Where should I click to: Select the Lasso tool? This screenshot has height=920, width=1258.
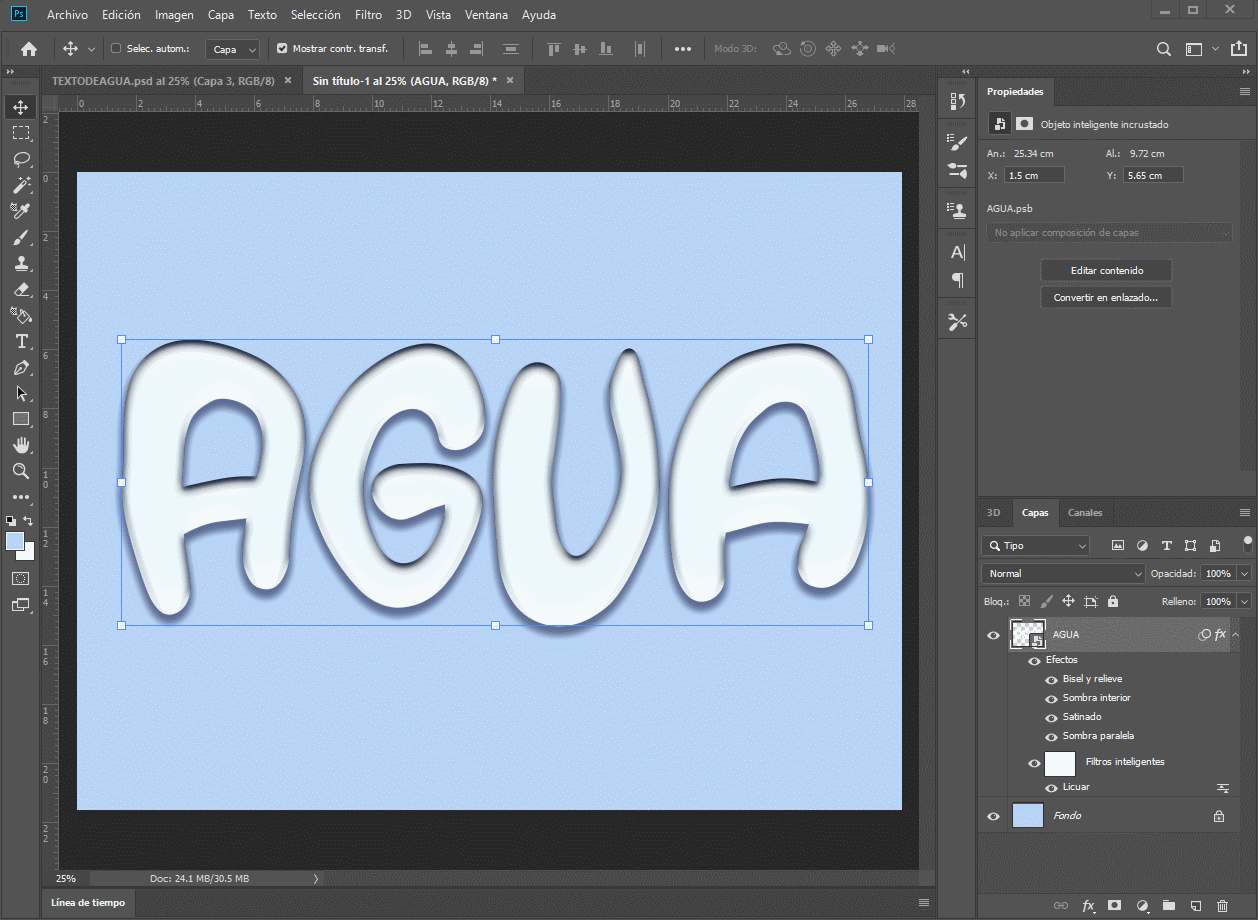(21, 159)
